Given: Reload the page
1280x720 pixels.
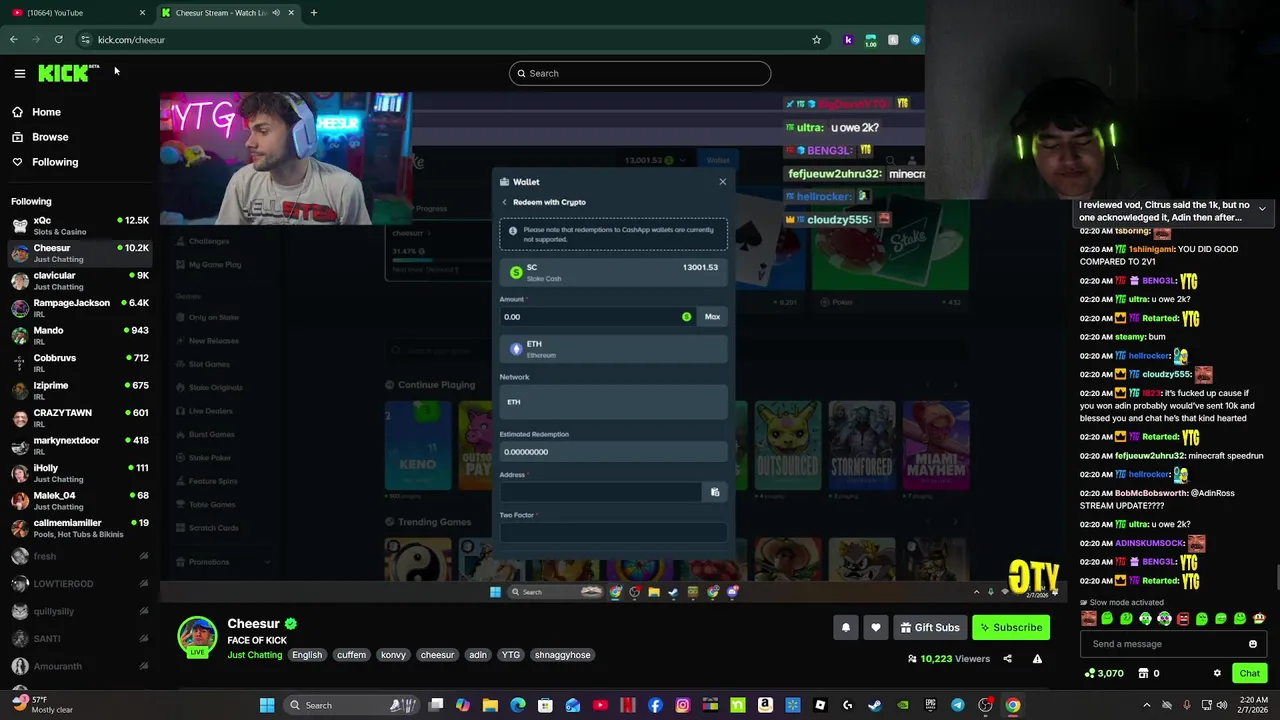Looking at the screenshot, I should [58, 40].
